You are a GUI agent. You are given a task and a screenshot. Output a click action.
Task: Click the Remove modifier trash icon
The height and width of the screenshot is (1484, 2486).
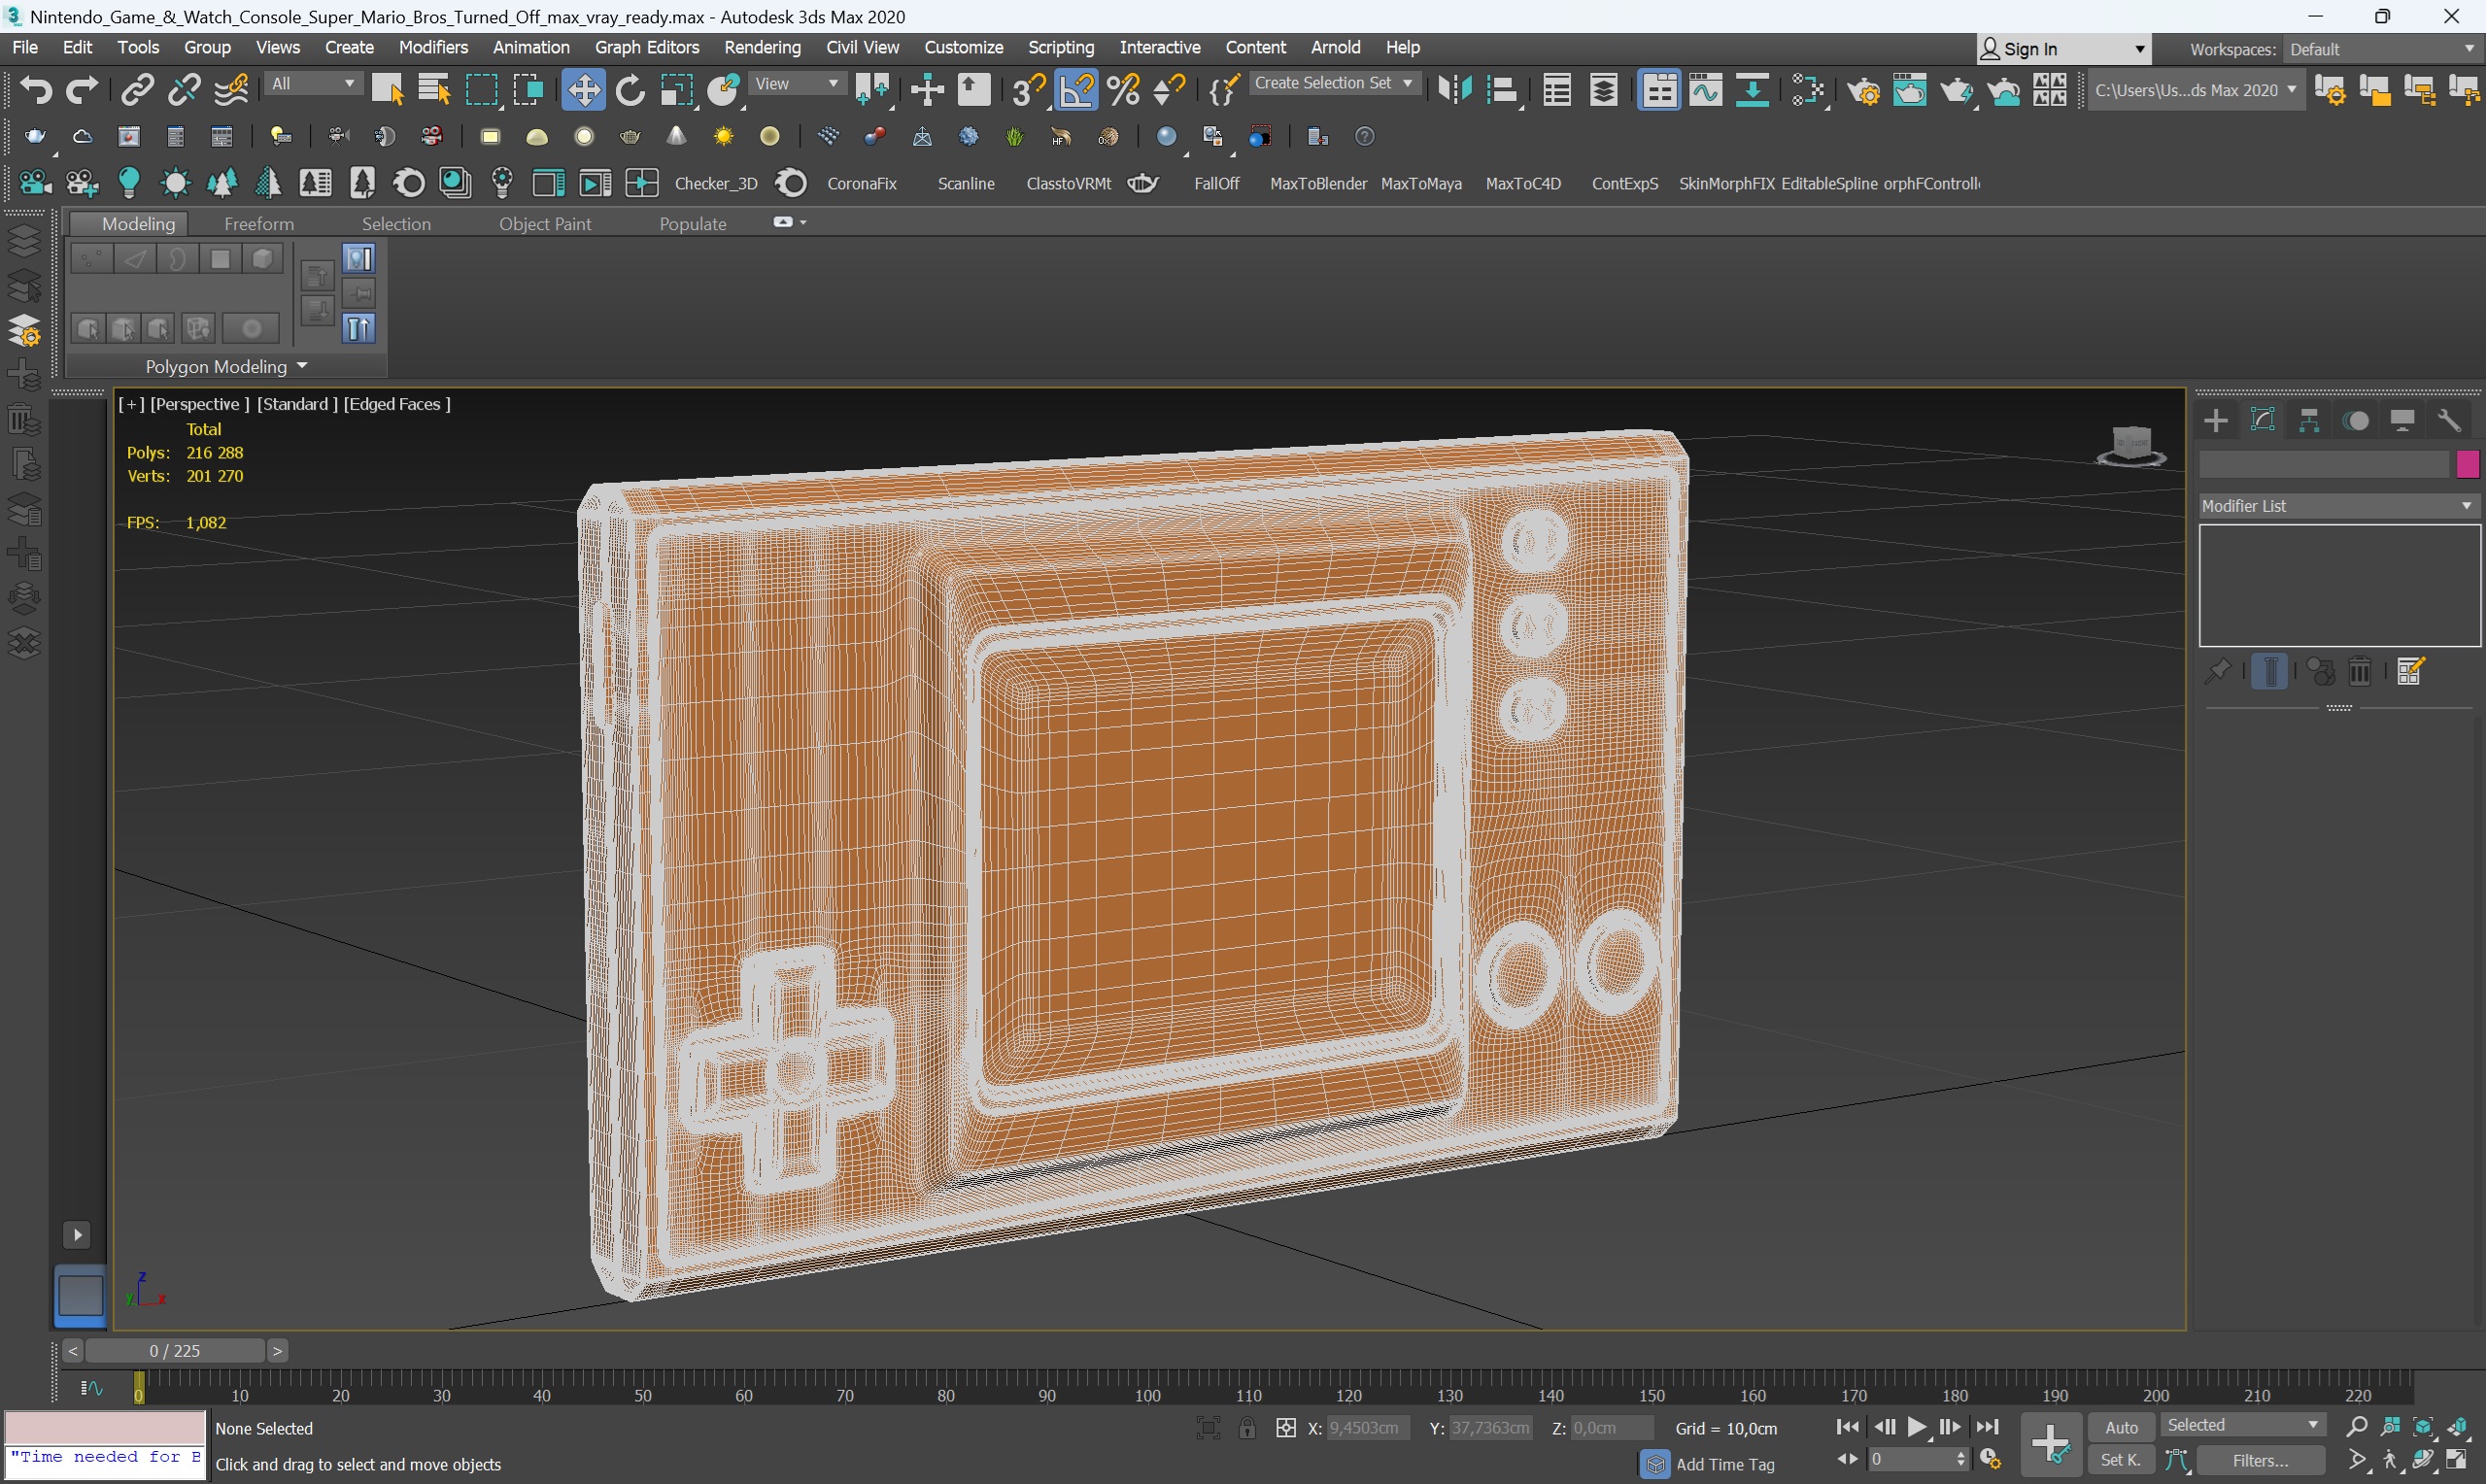(x=2360, y=671)
